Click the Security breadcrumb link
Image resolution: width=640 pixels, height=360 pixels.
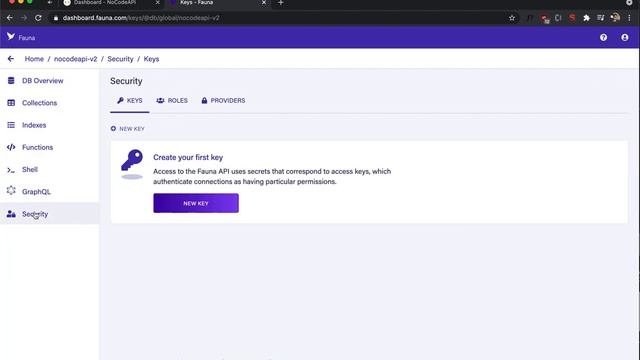tap(120, 59)
